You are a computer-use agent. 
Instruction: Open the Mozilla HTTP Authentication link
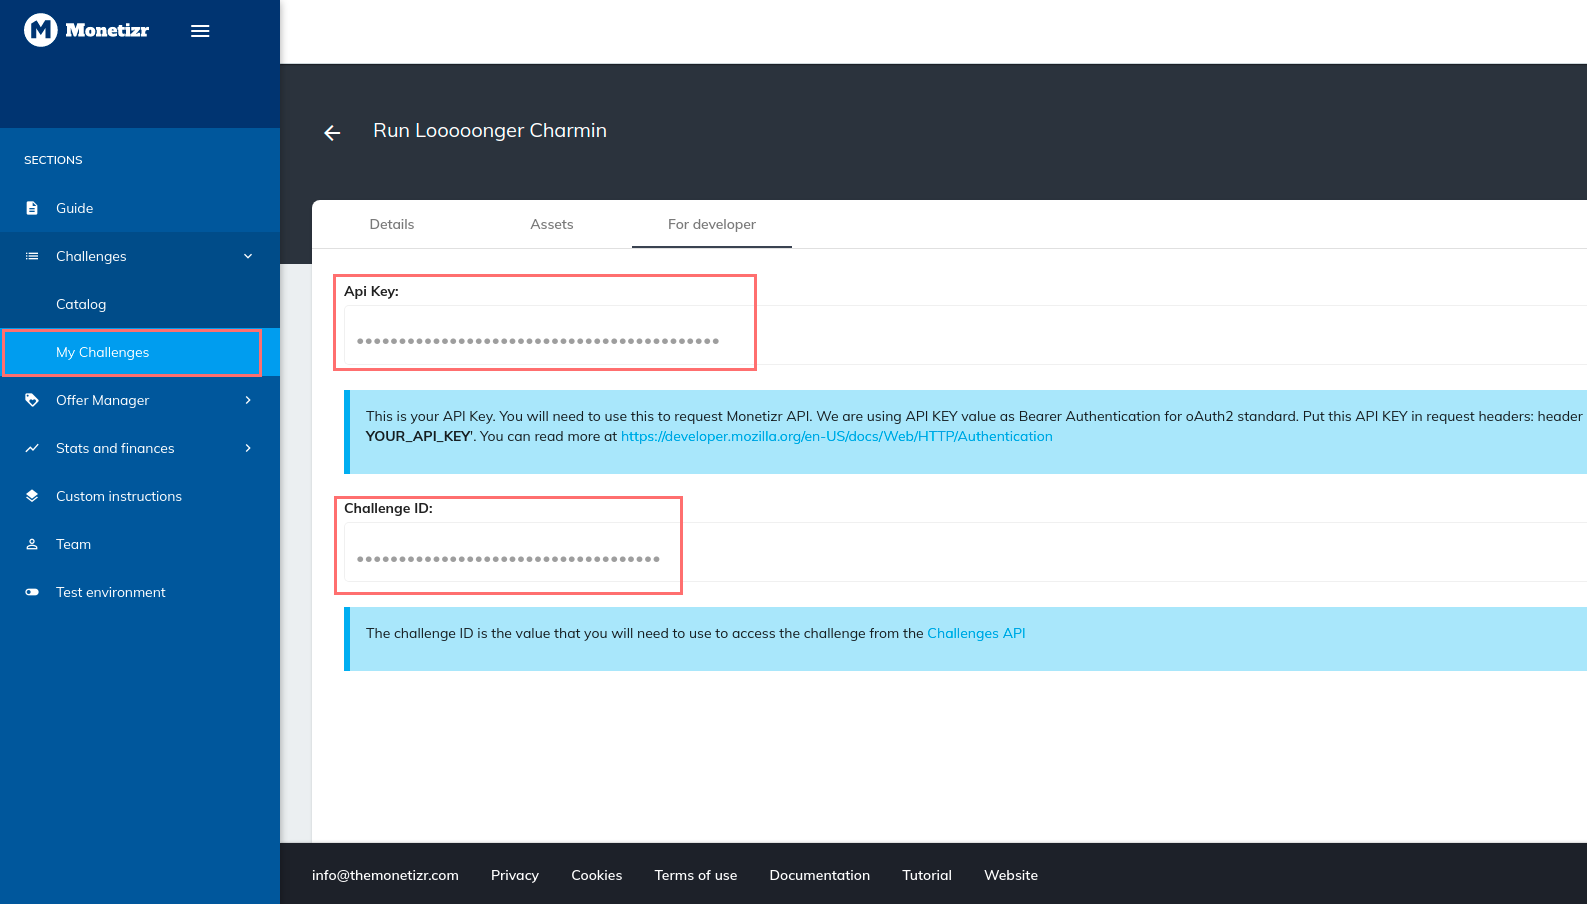pyautogui.click(x=837, y=436)
